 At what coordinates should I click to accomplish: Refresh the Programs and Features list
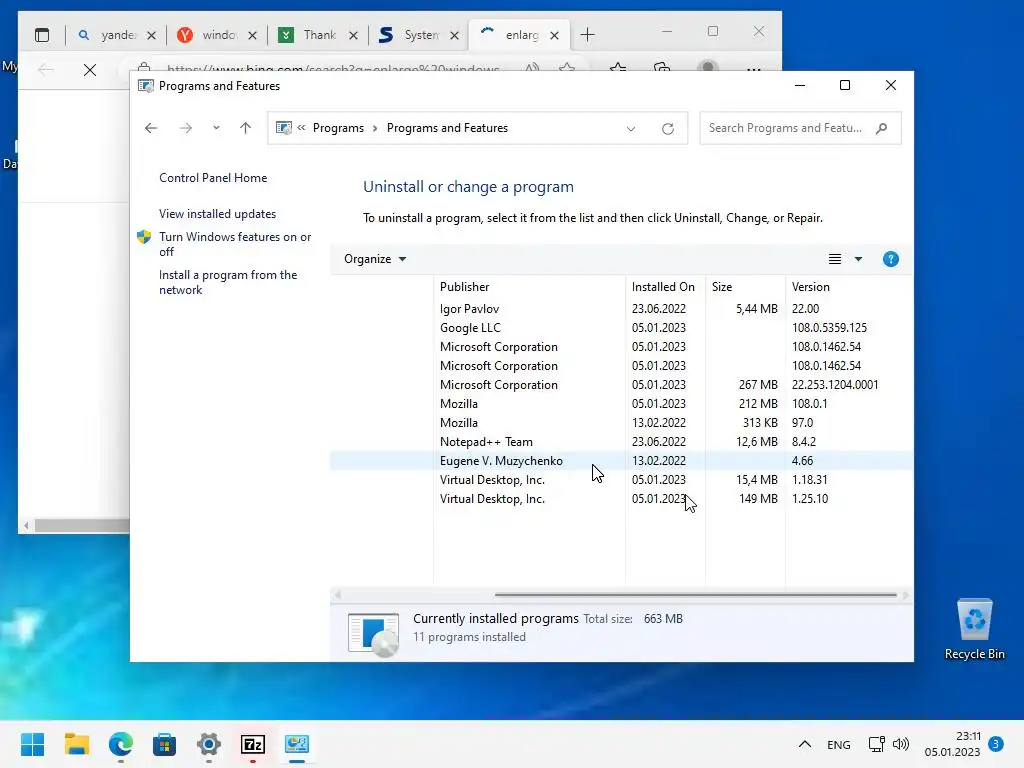667,129
